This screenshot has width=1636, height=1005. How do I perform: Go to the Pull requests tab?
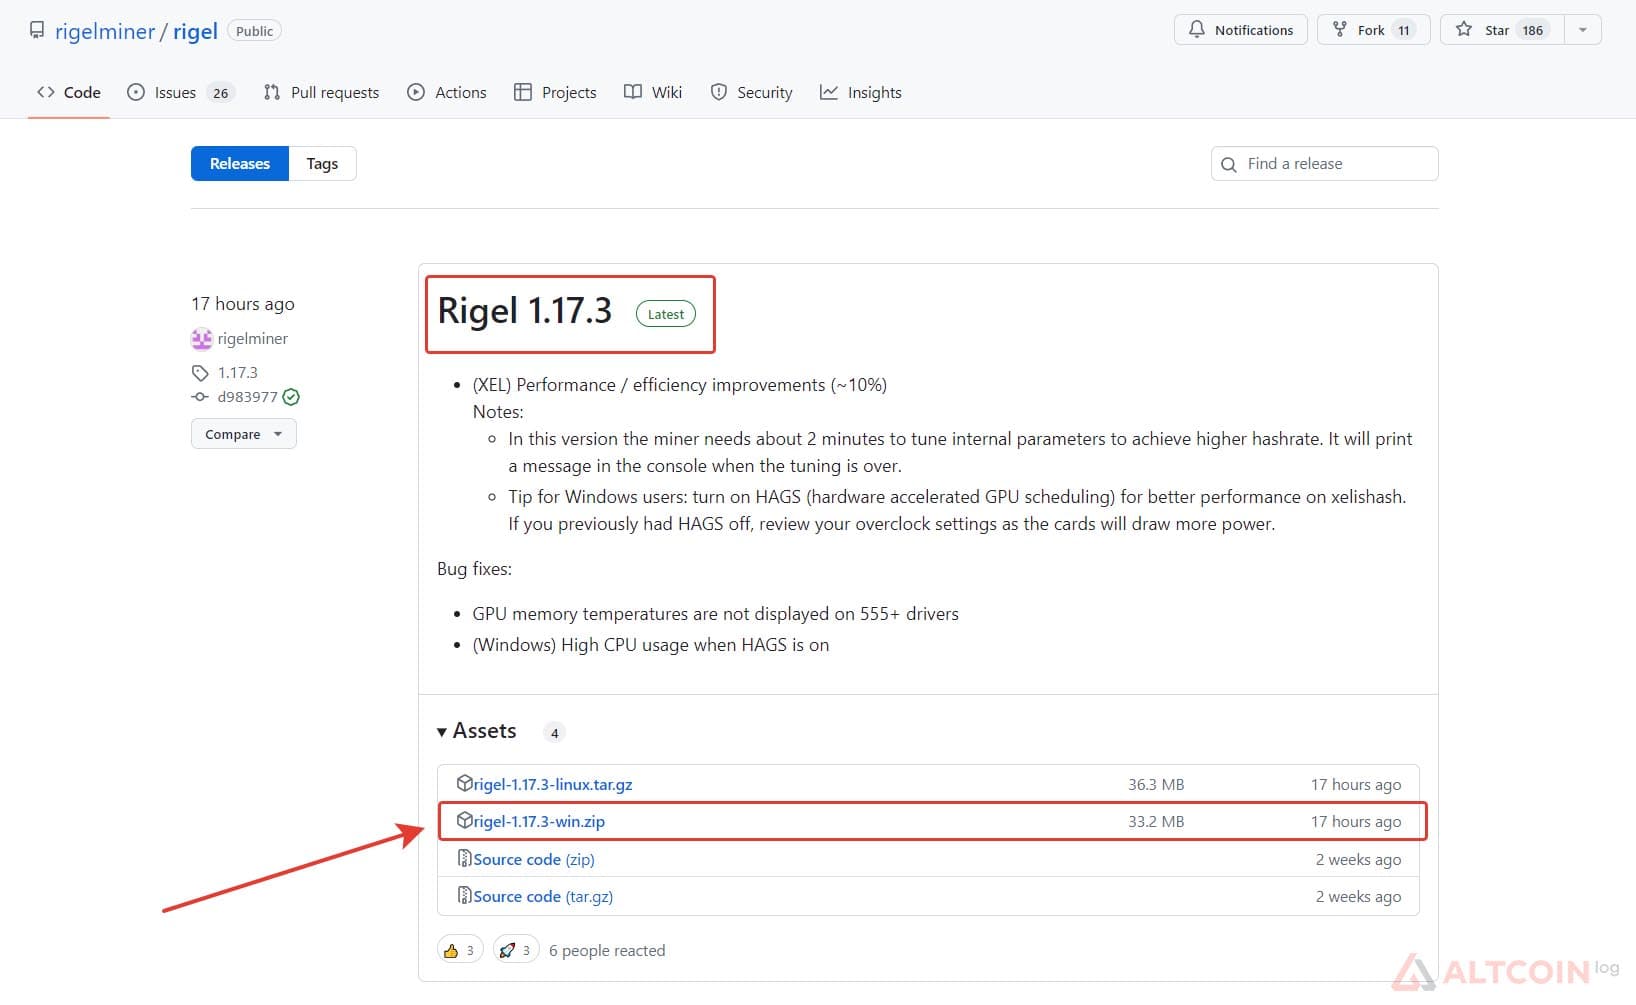[x=321, y=92]
